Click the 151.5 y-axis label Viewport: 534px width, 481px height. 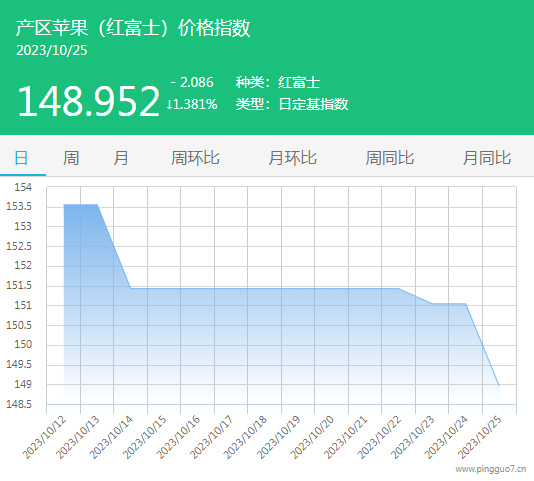coord(19,285)
